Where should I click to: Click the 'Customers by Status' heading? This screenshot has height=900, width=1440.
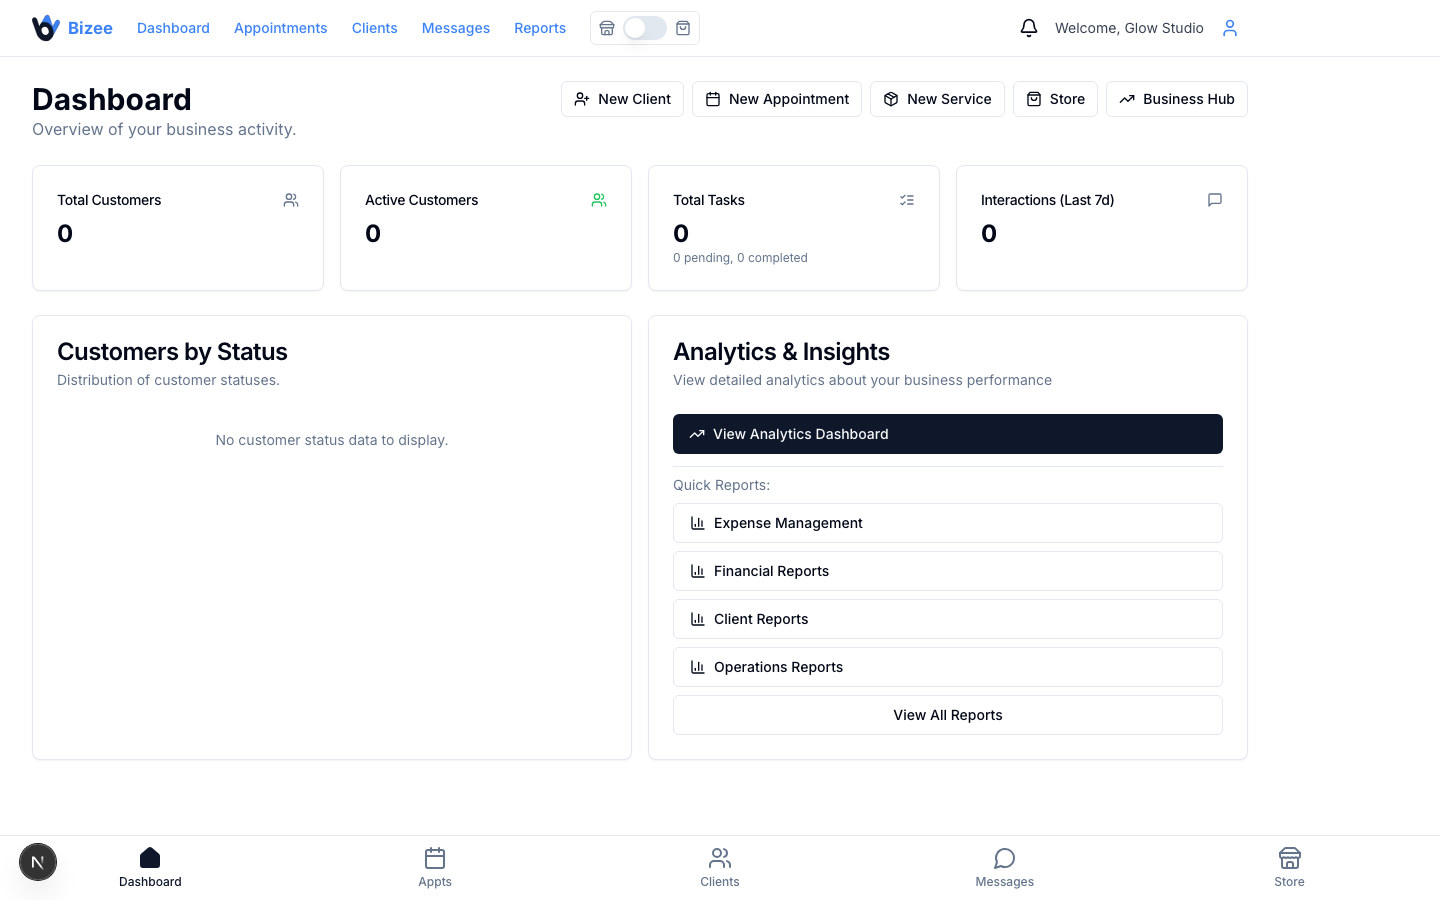click(172, 352)
